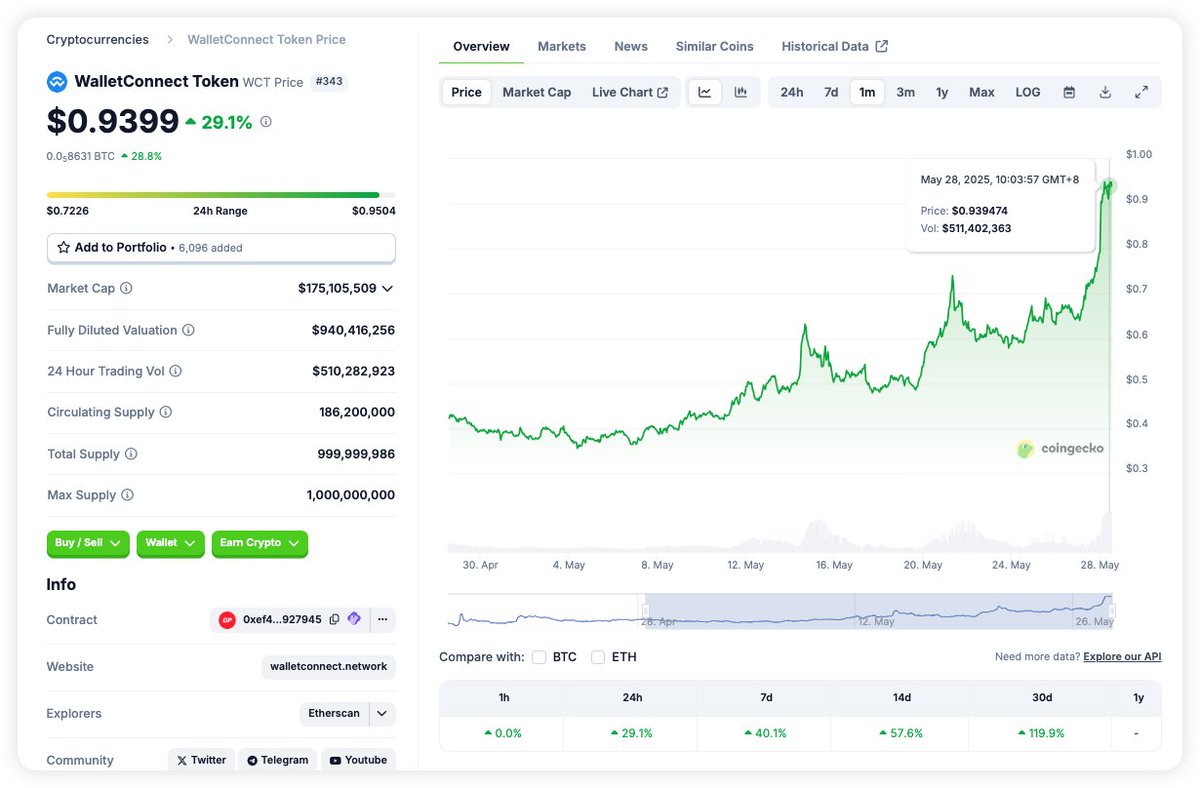
Task: Set chart range to Max
Action: [982, 92]
